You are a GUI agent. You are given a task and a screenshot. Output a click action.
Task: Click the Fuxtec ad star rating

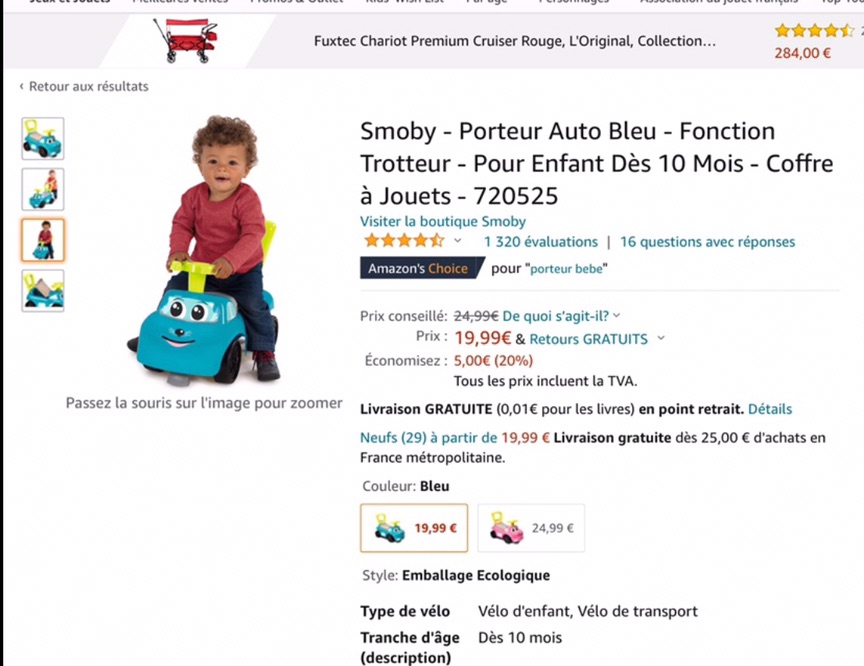pos(814,30)
